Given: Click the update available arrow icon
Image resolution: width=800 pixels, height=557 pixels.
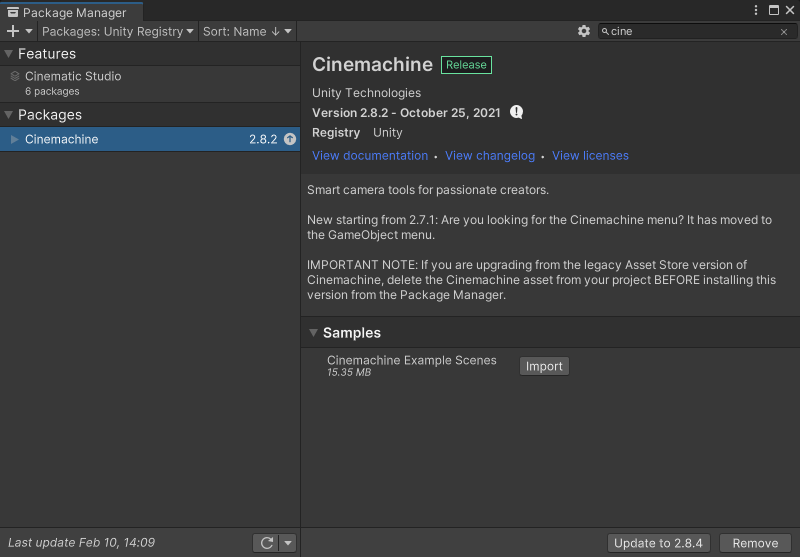Looking at the screenshot, I should [290, 139].
